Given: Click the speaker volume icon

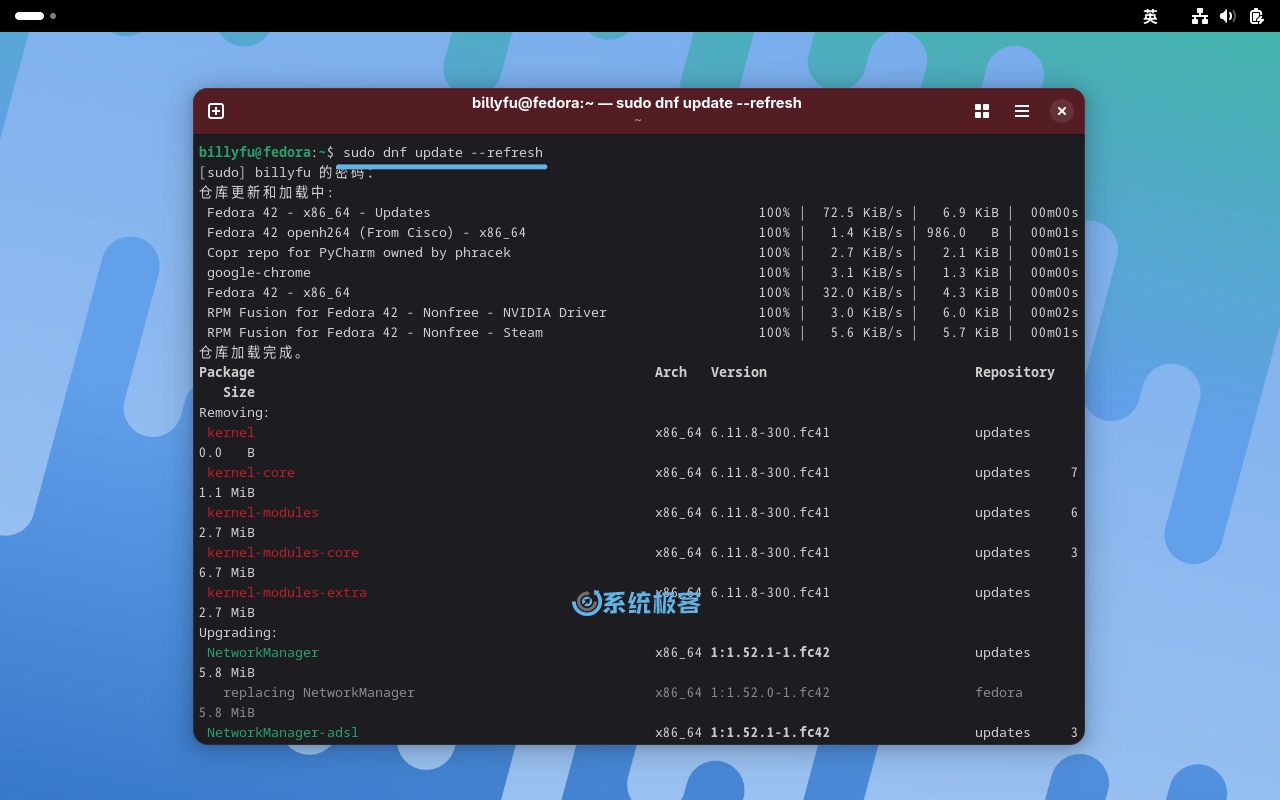Looking at the screenshot, I should point(1228,17).
